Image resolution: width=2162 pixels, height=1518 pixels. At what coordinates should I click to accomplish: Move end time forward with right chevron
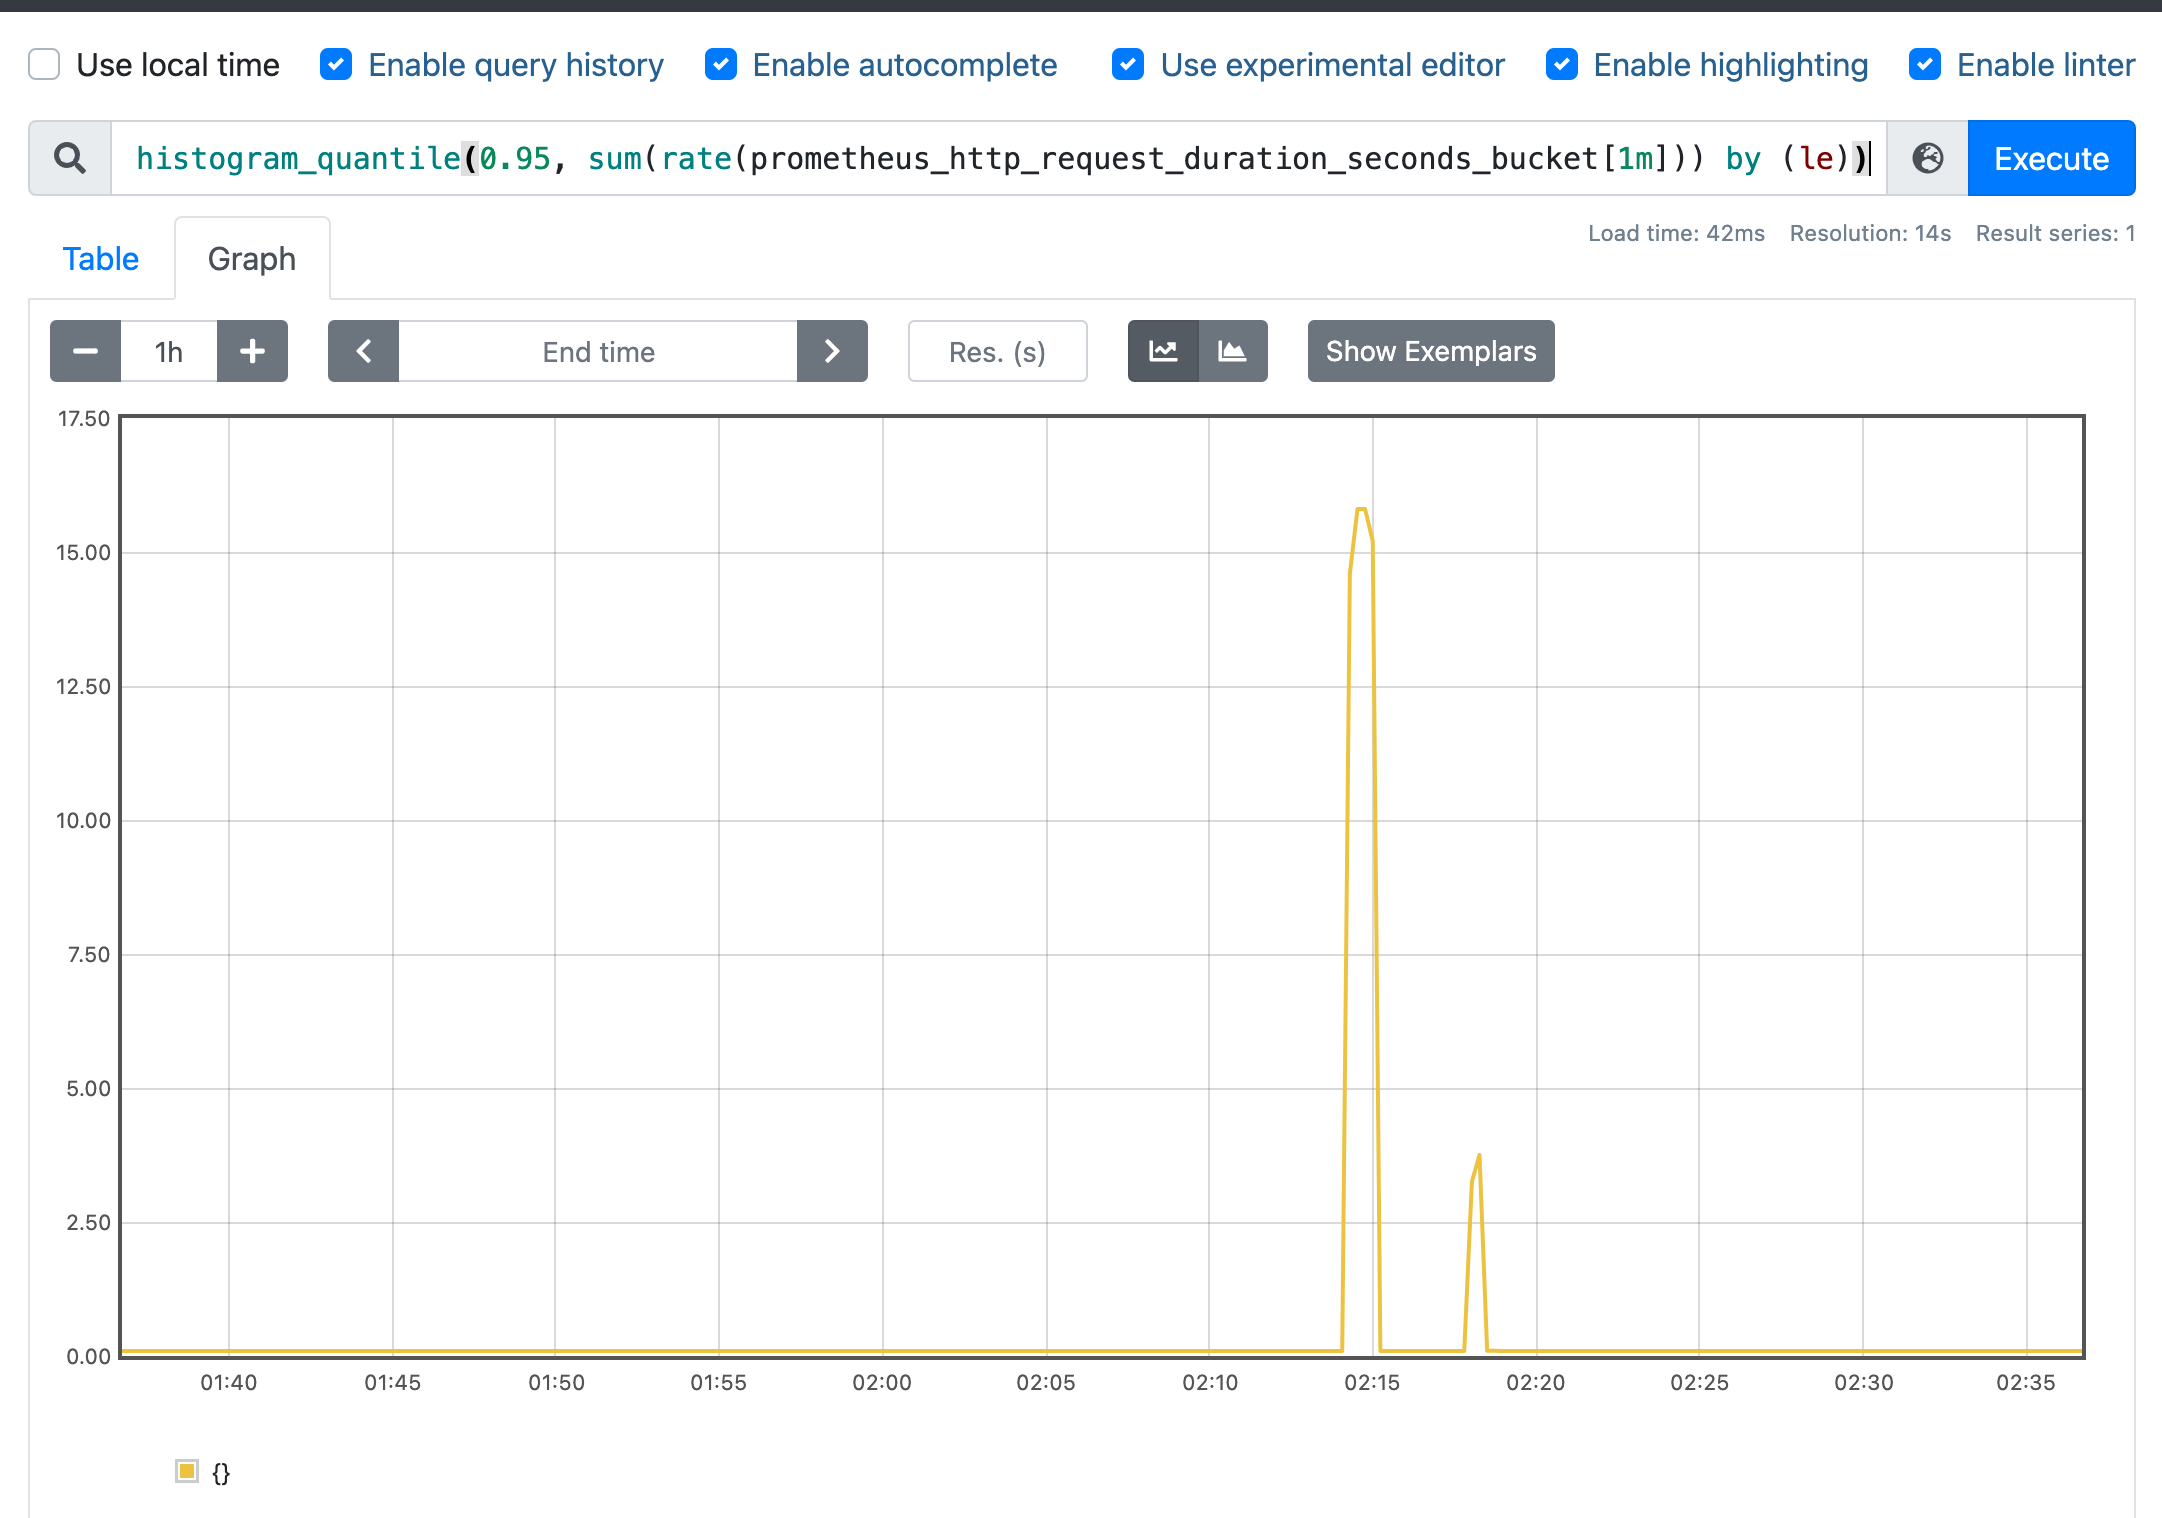pos(831,351)
